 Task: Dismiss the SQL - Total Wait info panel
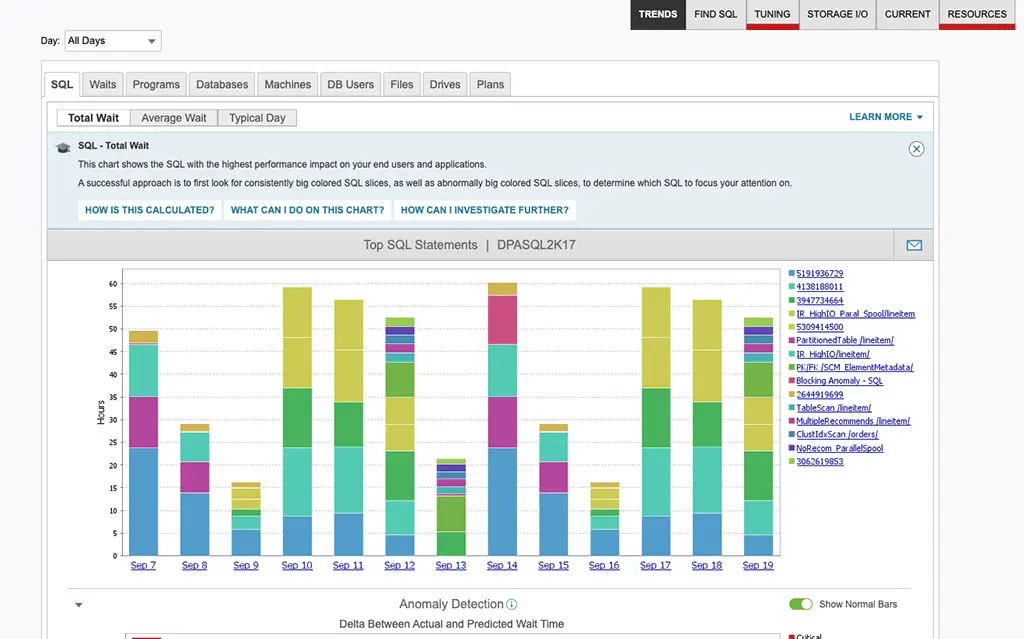(916, 148)
